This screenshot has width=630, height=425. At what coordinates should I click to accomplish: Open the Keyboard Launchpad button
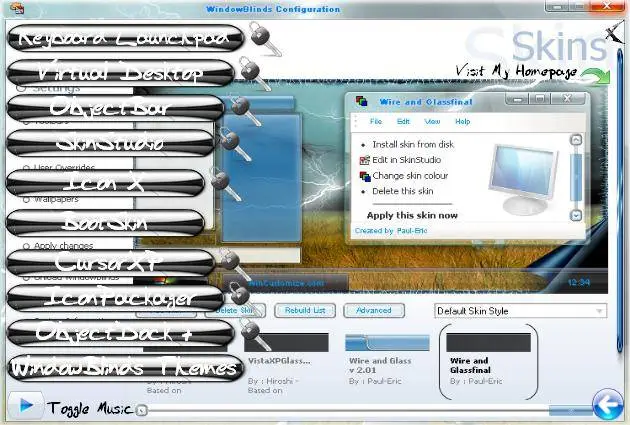click(125, 39)
